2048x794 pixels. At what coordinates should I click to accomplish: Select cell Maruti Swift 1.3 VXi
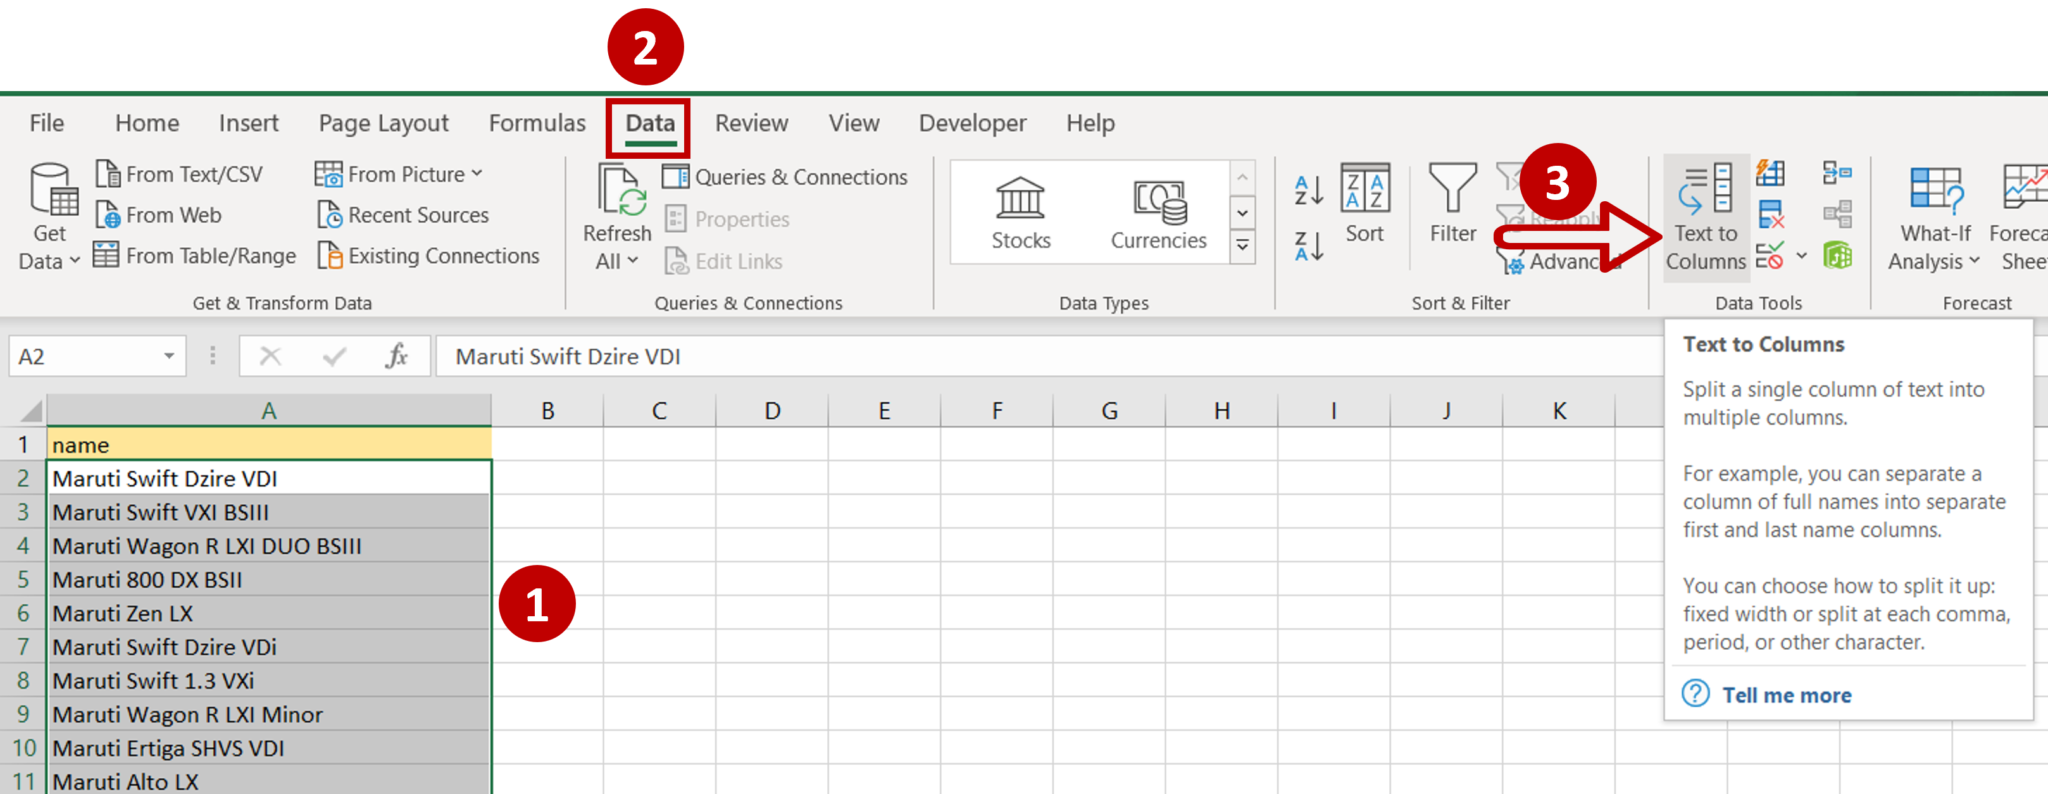coord(269,681)
